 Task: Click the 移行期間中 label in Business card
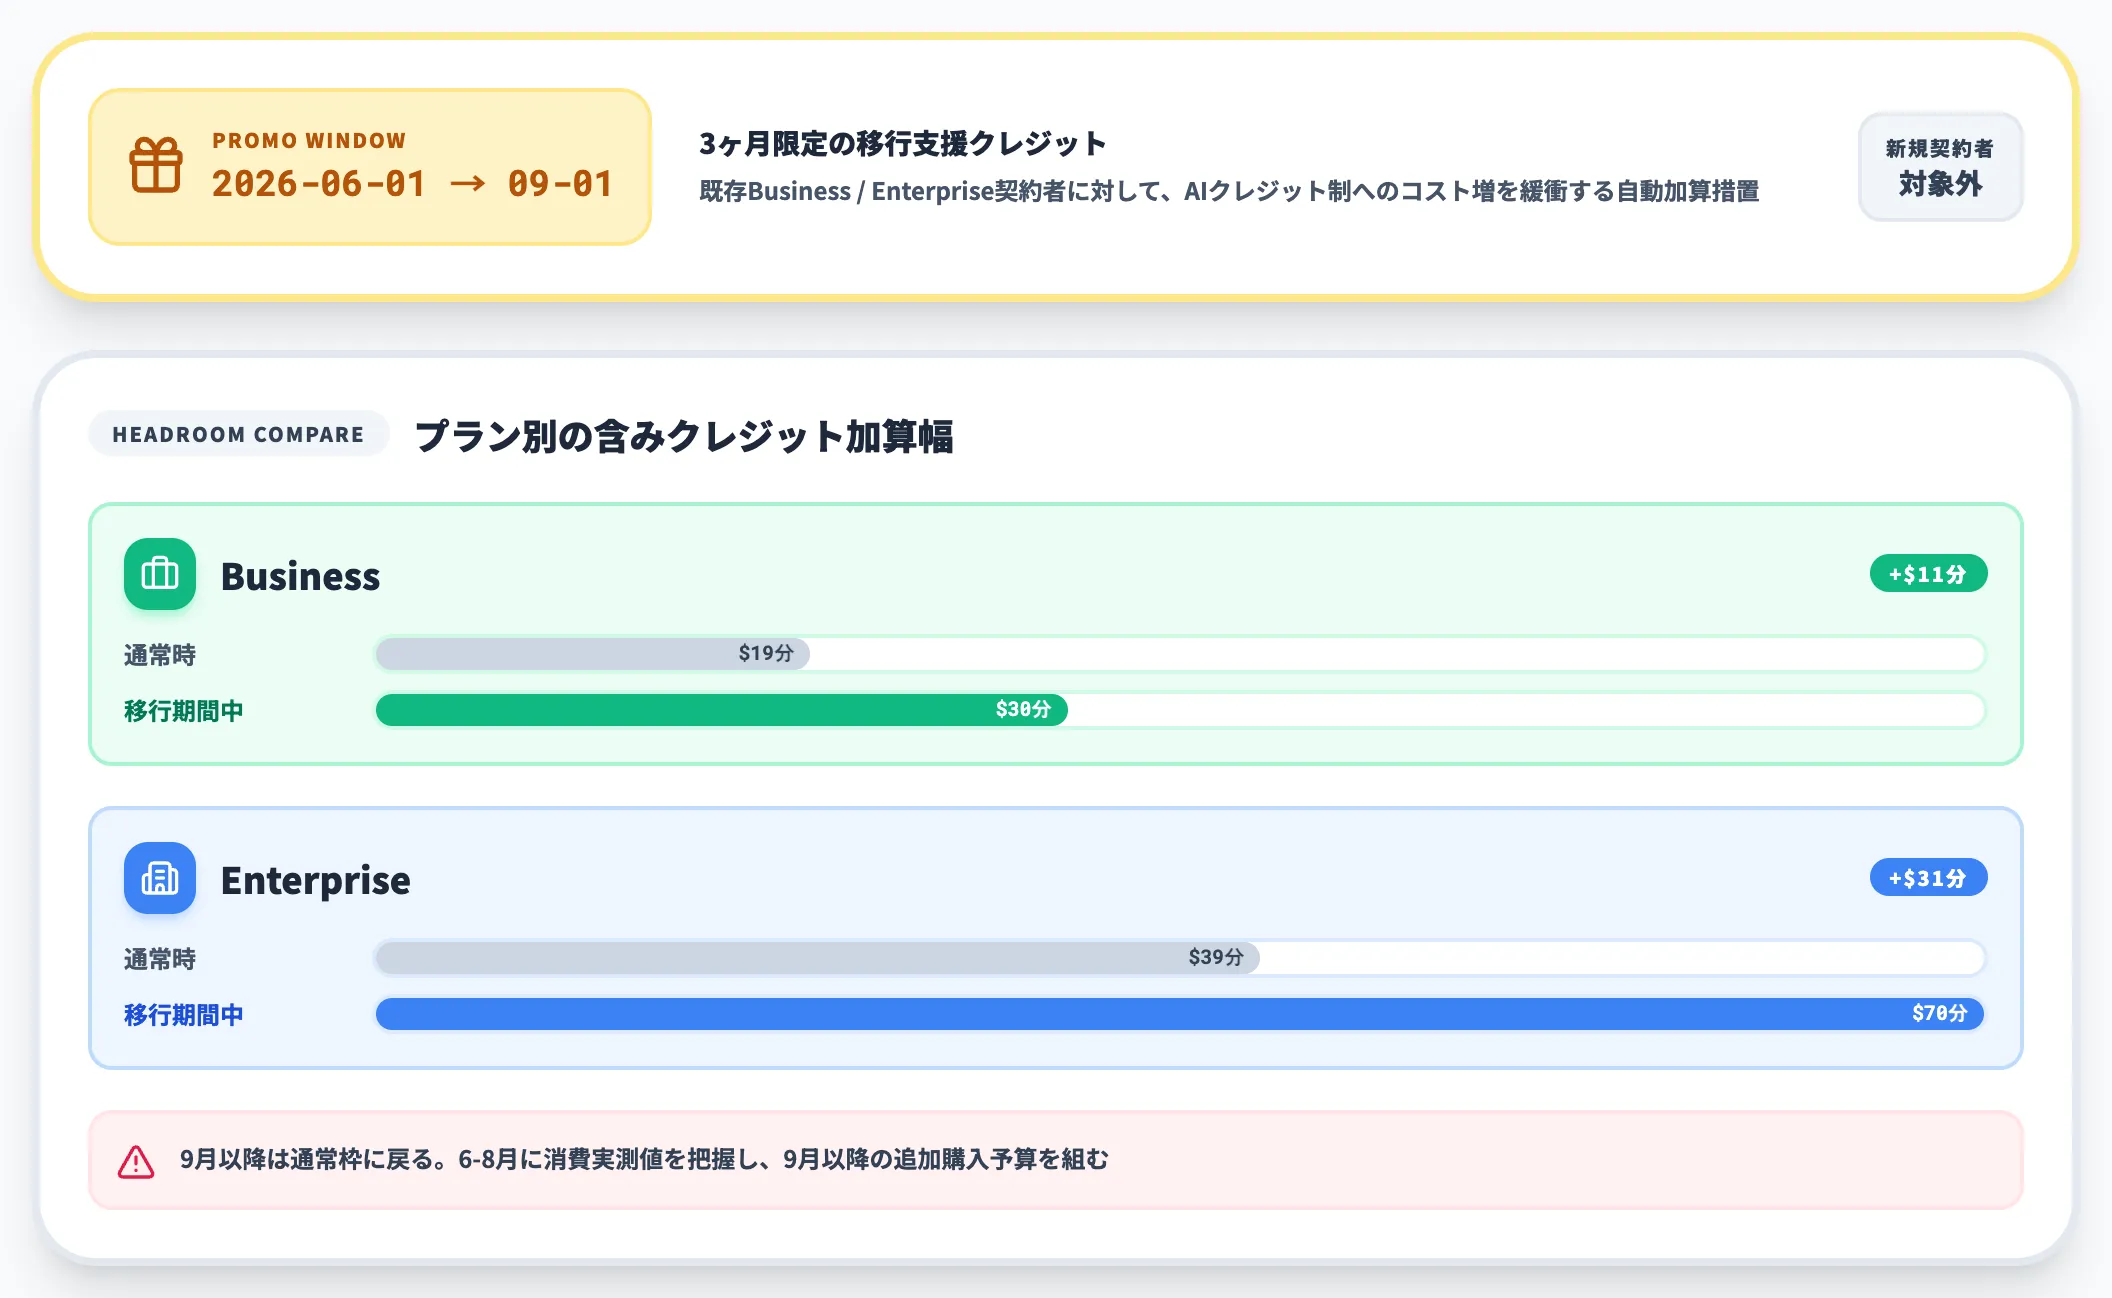click(184, 711)
